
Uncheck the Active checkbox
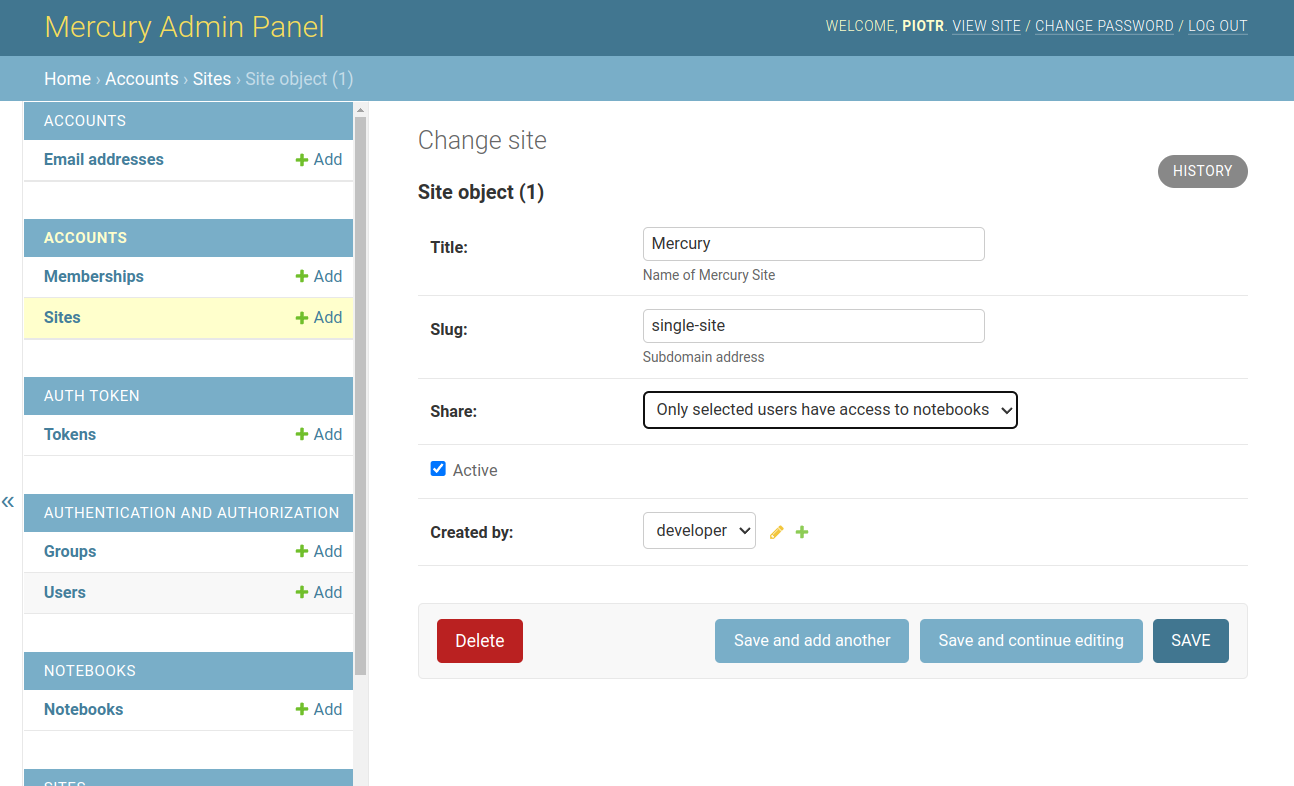tap(438, 468)
